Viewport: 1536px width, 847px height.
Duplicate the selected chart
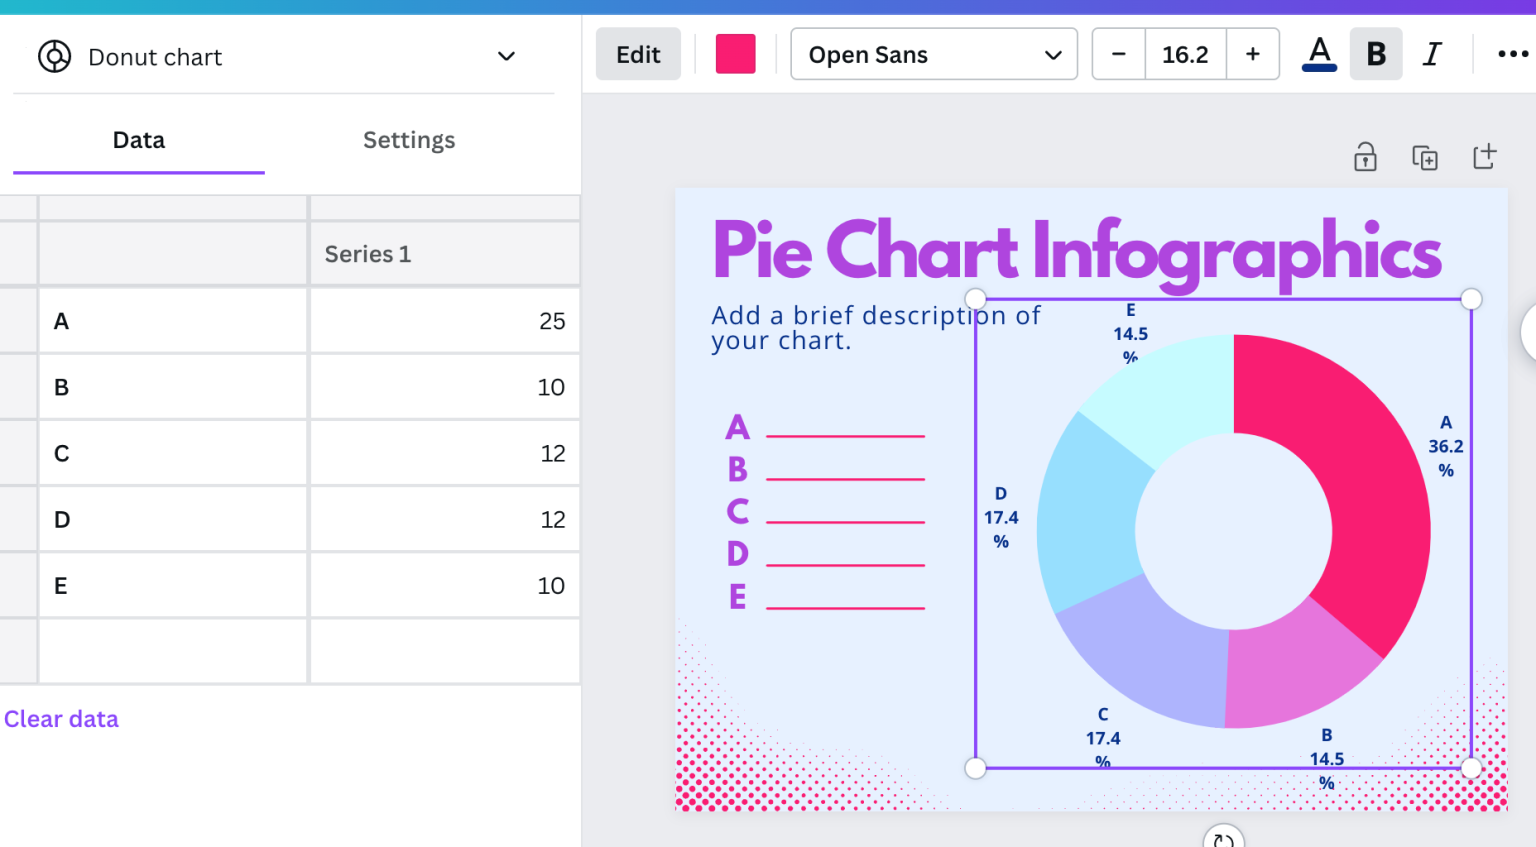coord(1424,157)
